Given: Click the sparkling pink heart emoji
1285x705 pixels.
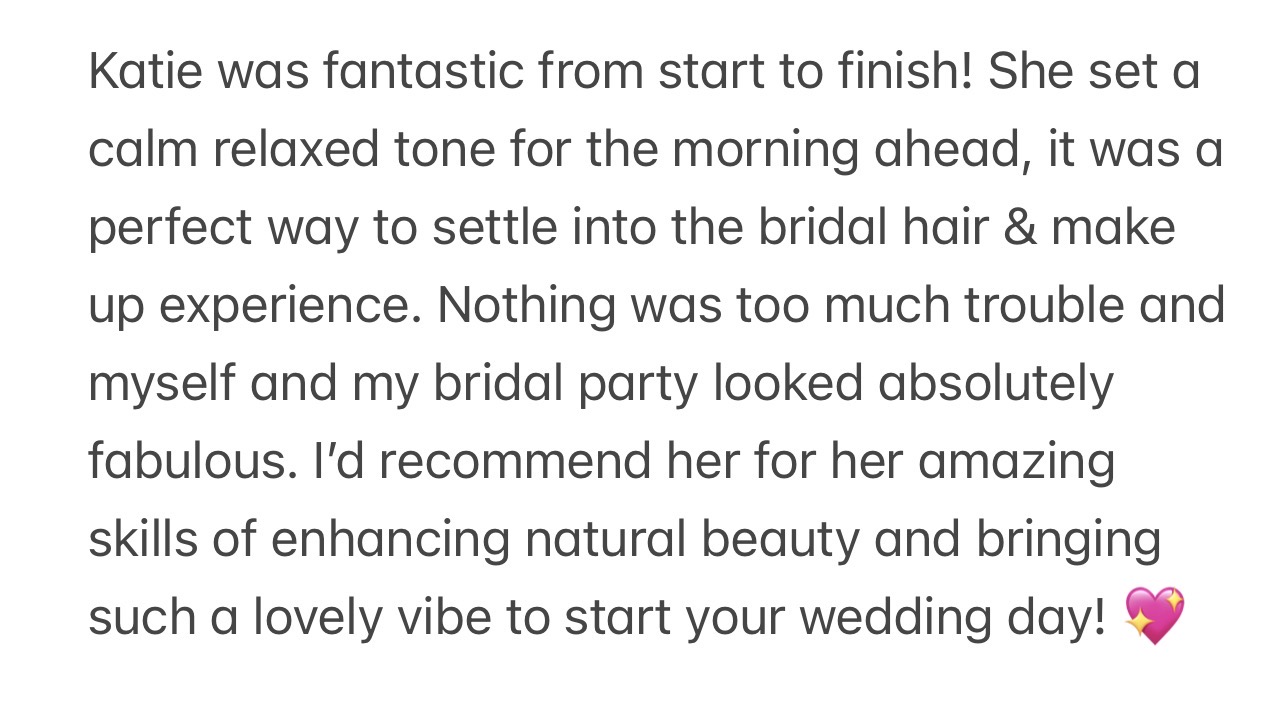Looking at the screenshot, I should pyautogui.click(x=1154, y=616).
